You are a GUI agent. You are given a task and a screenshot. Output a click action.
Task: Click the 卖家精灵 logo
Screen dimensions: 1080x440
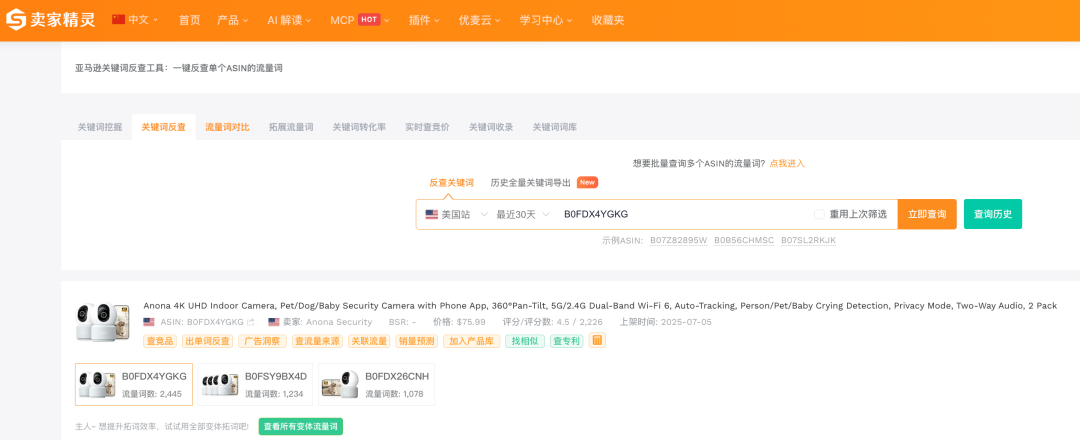pyautogui.click(x=51, y=19)
